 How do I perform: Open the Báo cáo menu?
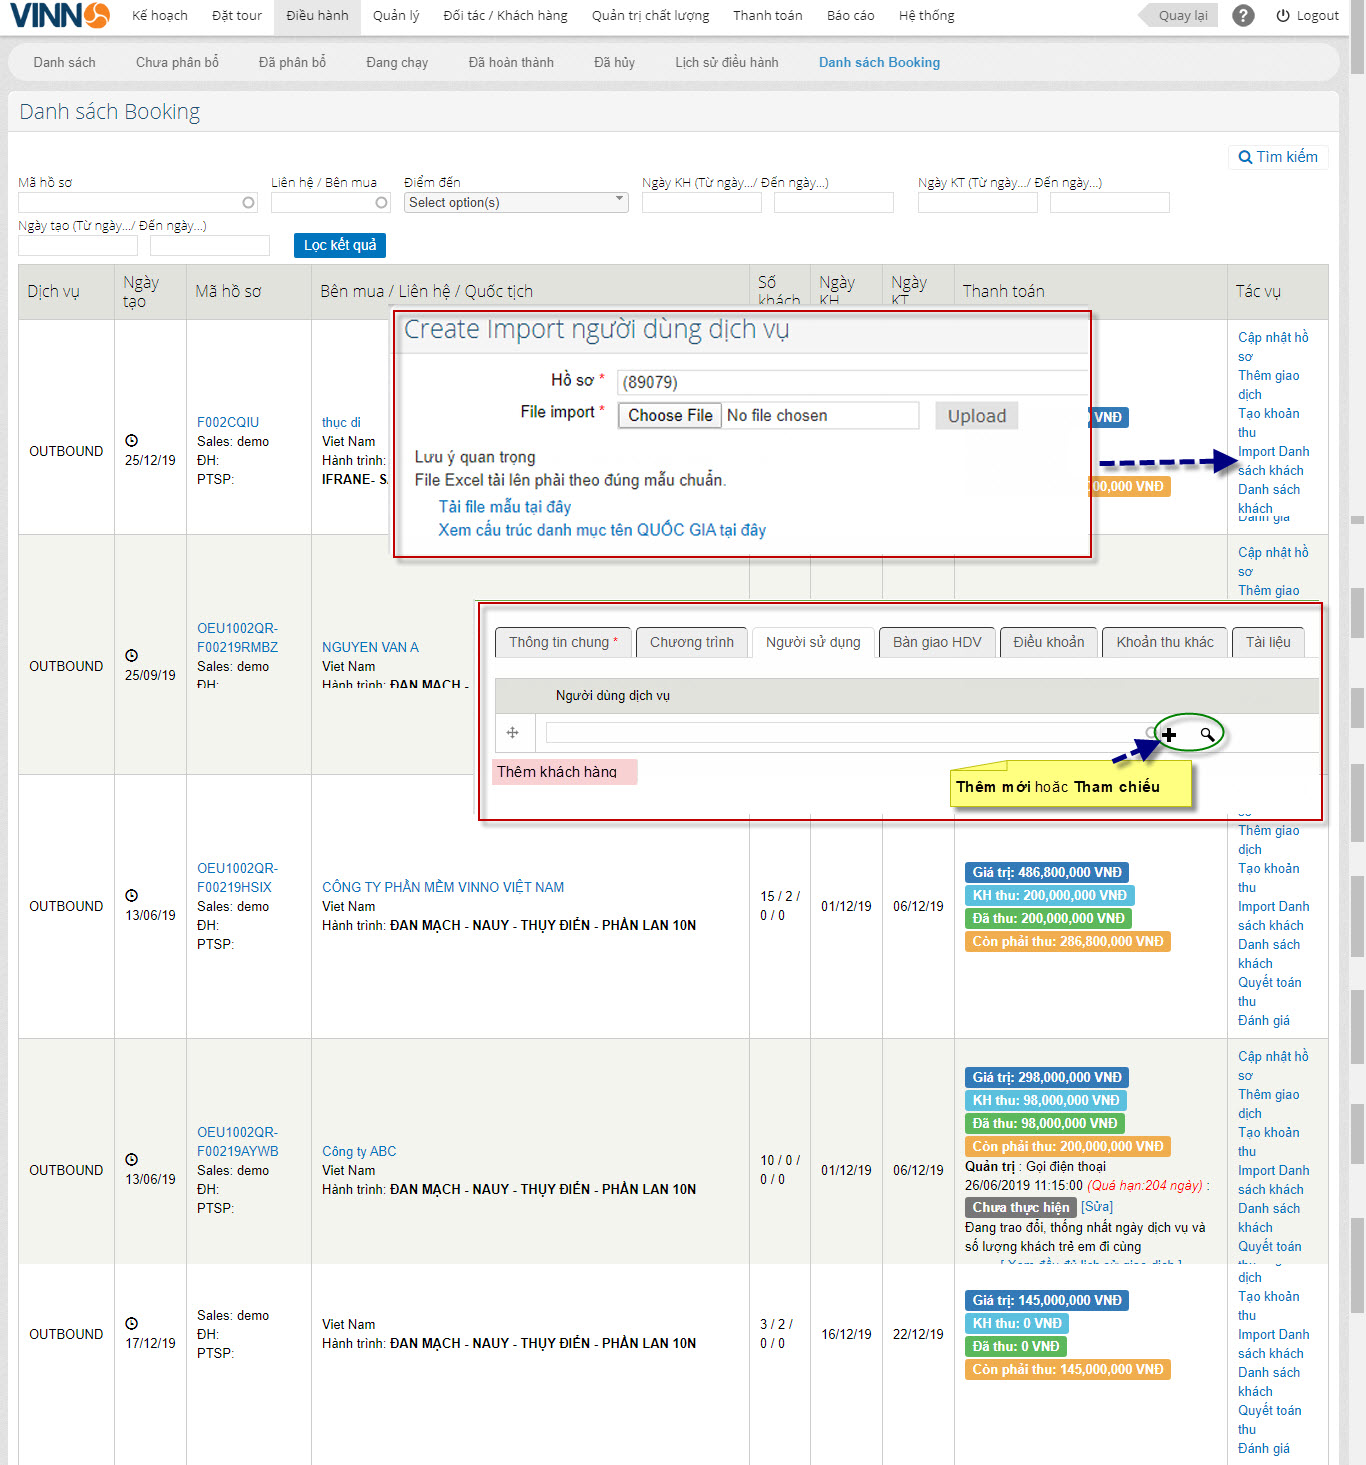click(850, 16)
